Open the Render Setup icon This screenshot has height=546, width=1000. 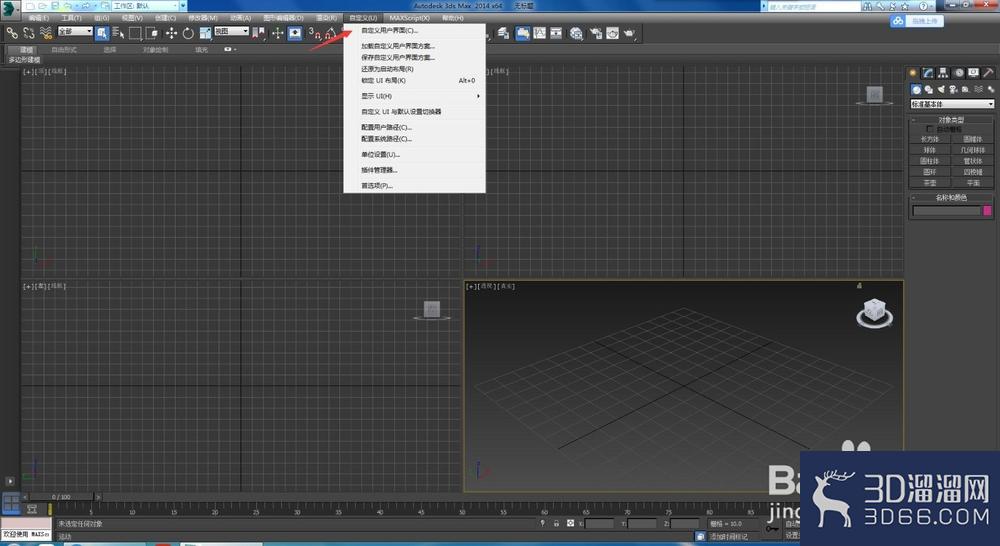tap(596, 33)
